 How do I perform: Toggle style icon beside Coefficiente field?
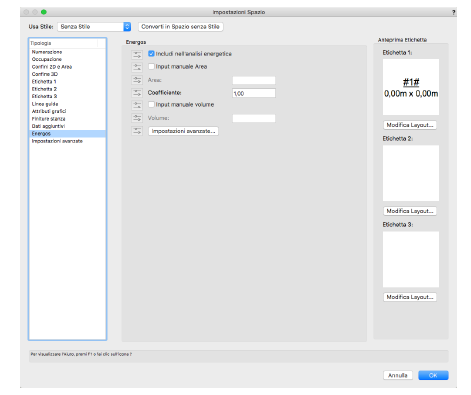click(137, 93)
